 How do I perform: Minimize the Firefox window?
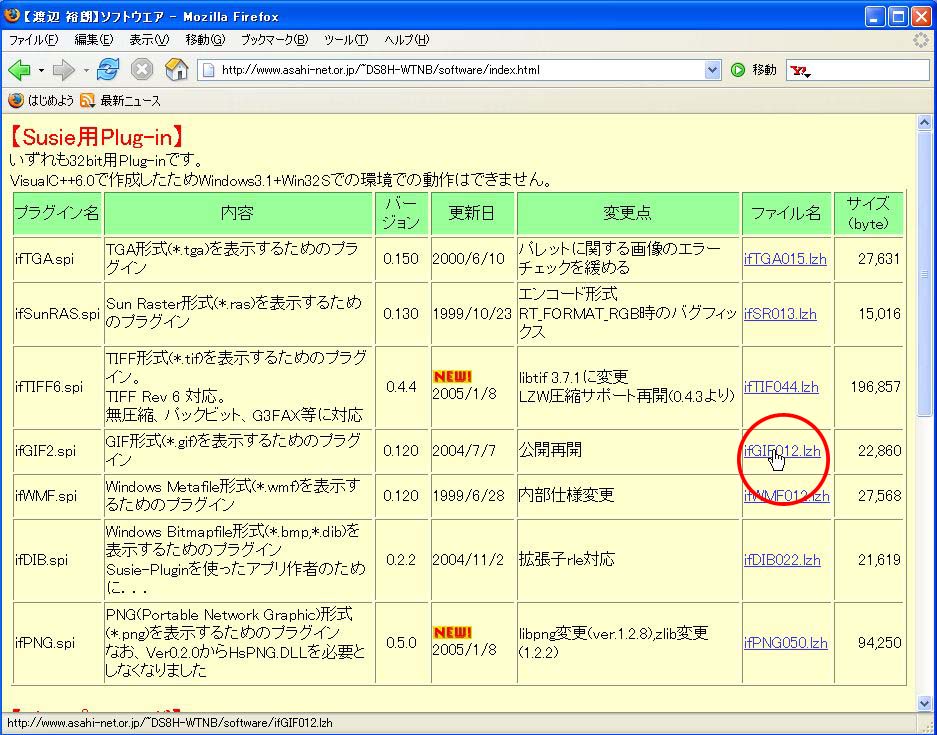pos(875,16)
